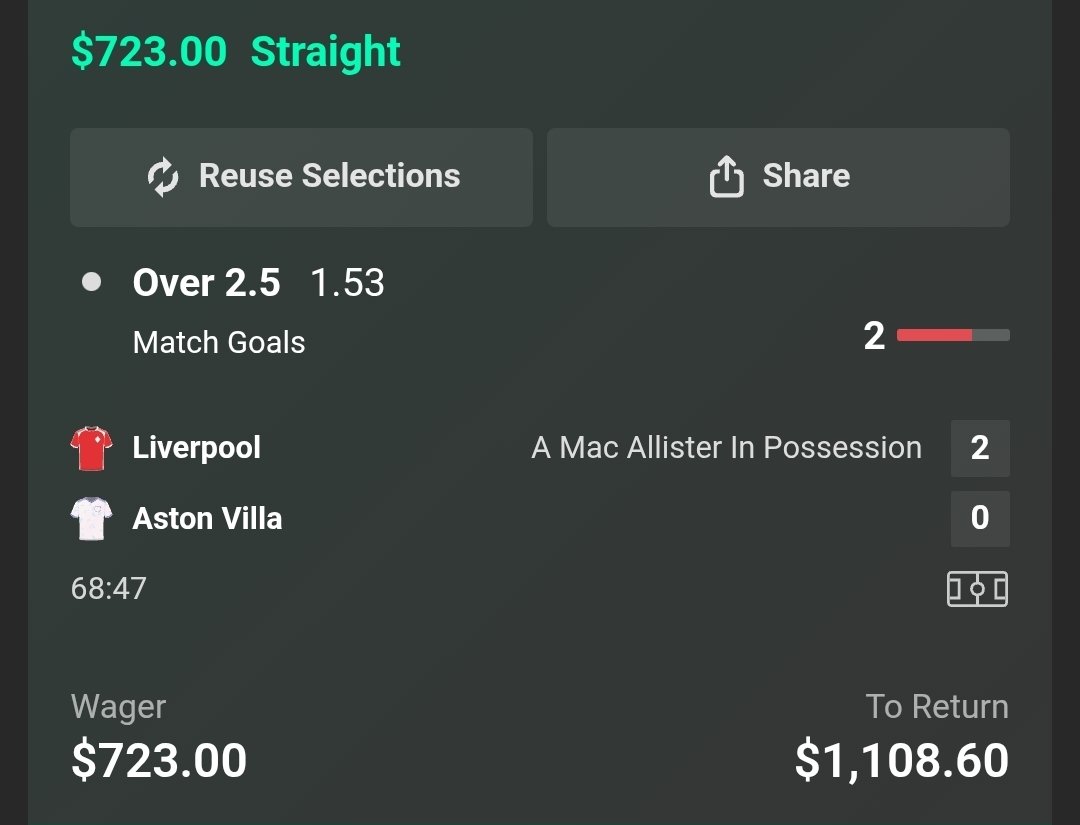Click Liverpool's score box showing 2
The width and height of the screenshot is (1080, 825).
[980, 448]
